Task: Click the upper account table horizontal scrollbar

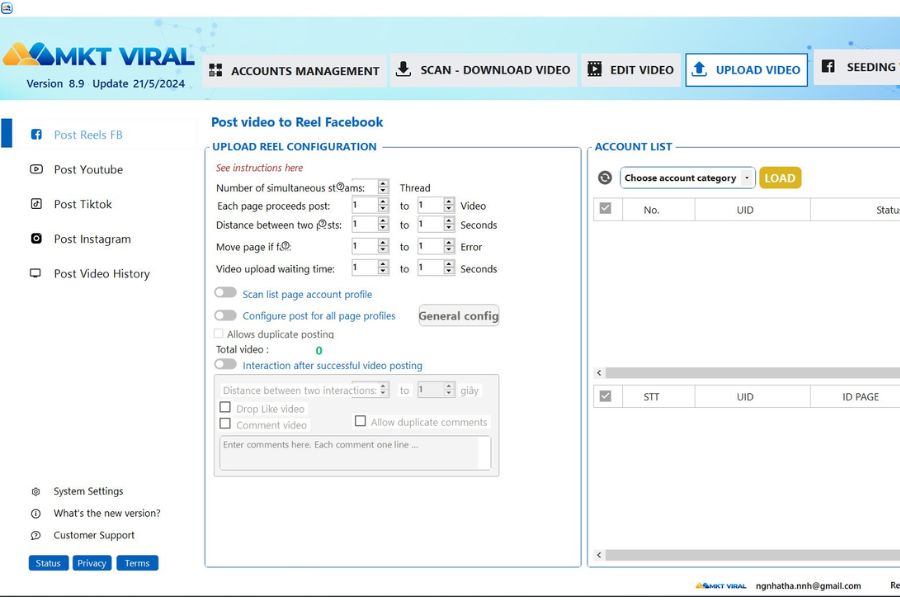Action: (752, 373)
